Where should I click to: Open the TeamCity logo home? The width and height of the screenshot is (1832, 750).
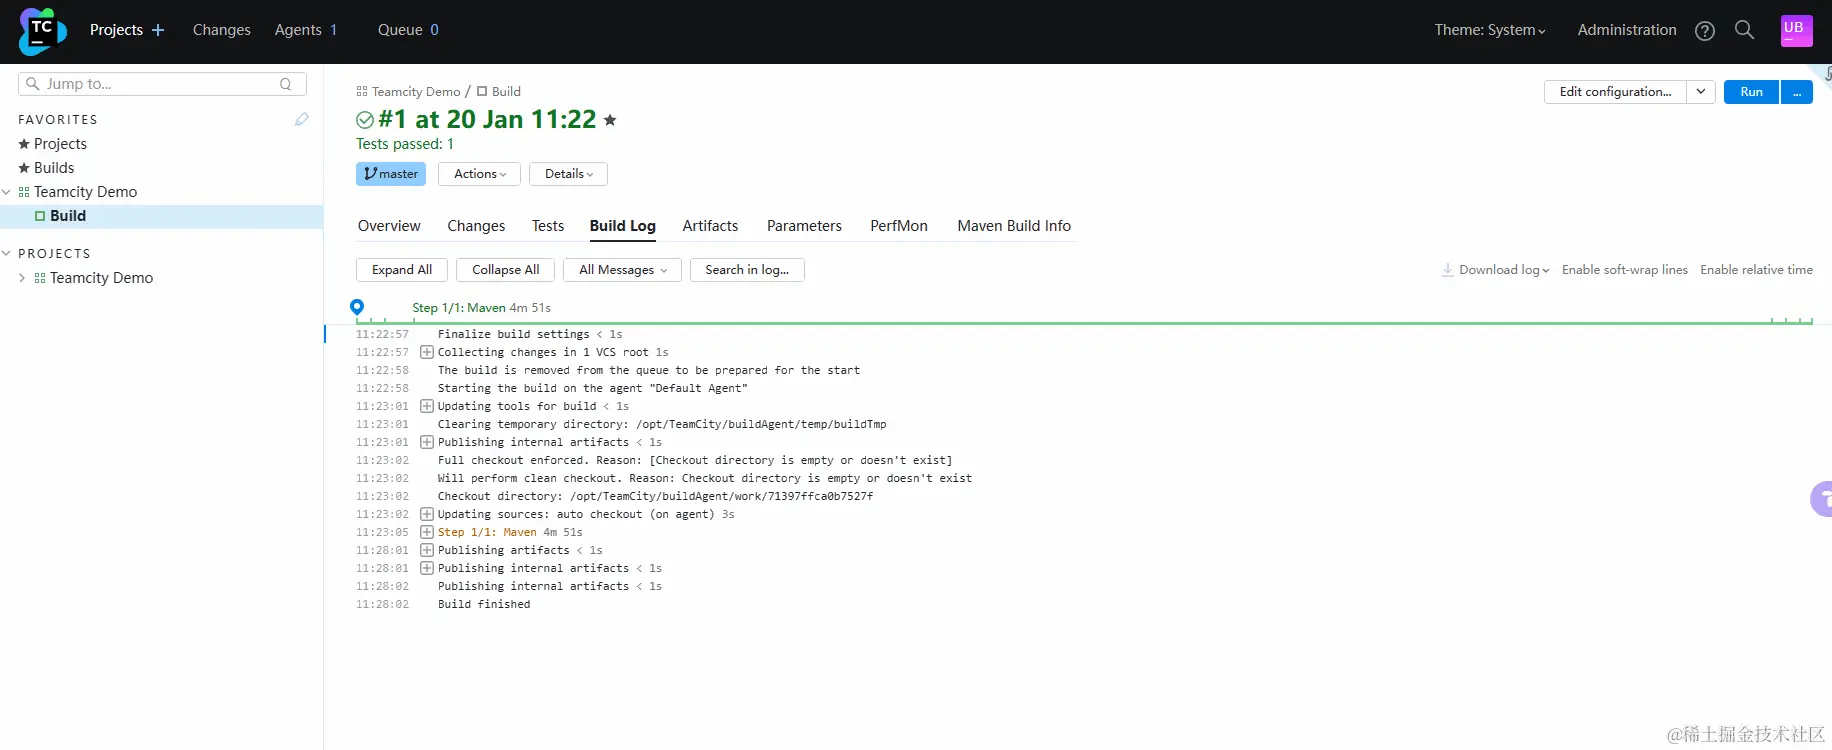coord(42,31)
